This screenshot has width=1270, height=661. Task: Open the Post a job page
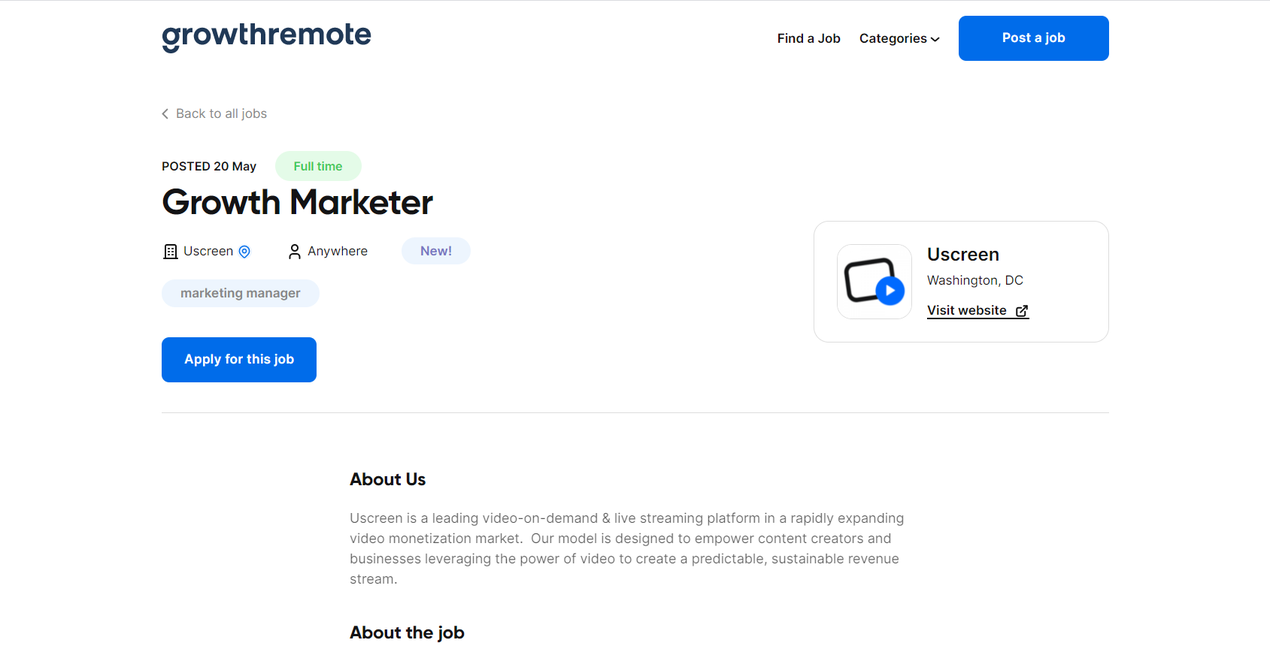tap(1033, 38)
